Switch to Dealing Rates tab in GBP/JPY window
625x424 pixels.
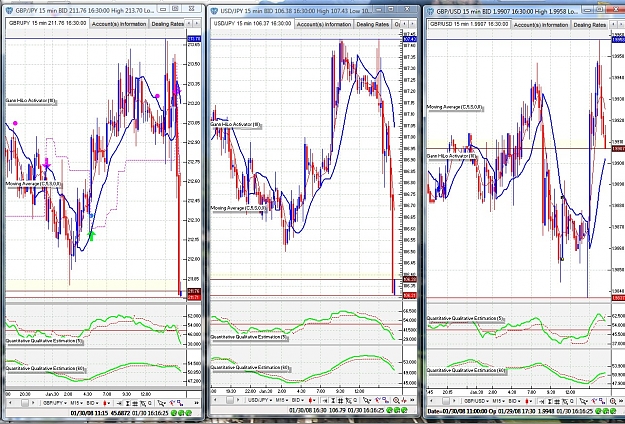tap(167, 24)
